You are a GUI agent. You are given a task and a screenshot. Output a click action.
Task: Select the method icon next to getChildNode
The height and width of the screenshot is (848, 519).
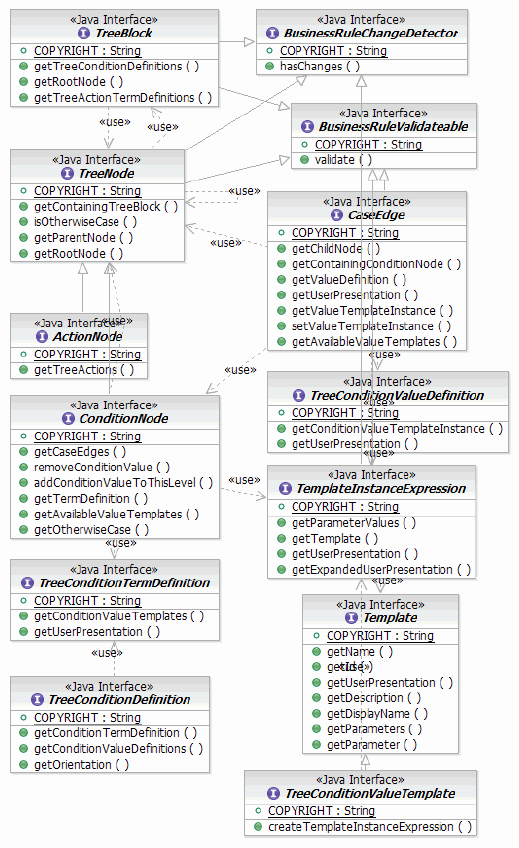tap(281, 249)
